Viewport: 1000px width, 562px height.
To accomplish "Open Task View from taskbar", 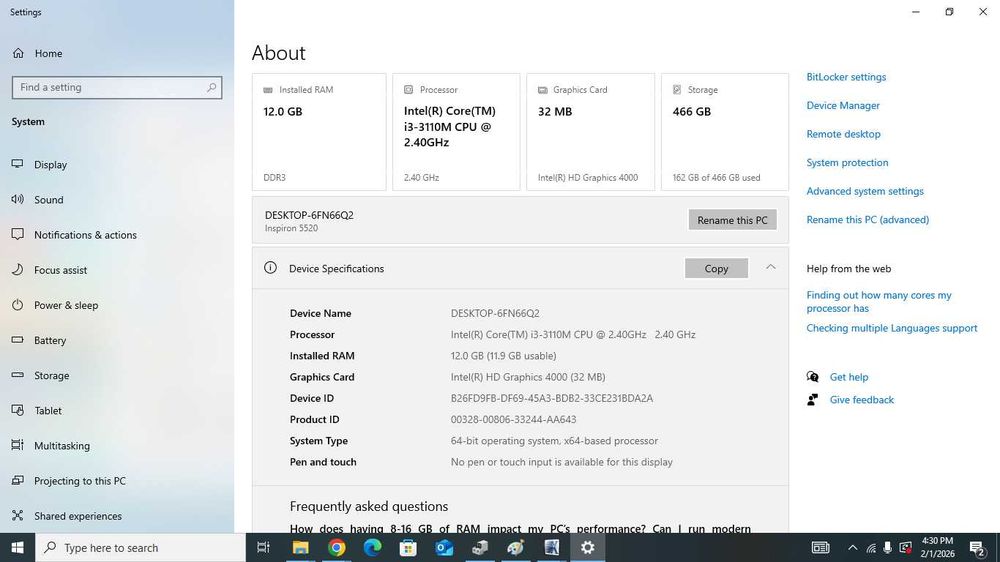I will (x=263, y=547).
